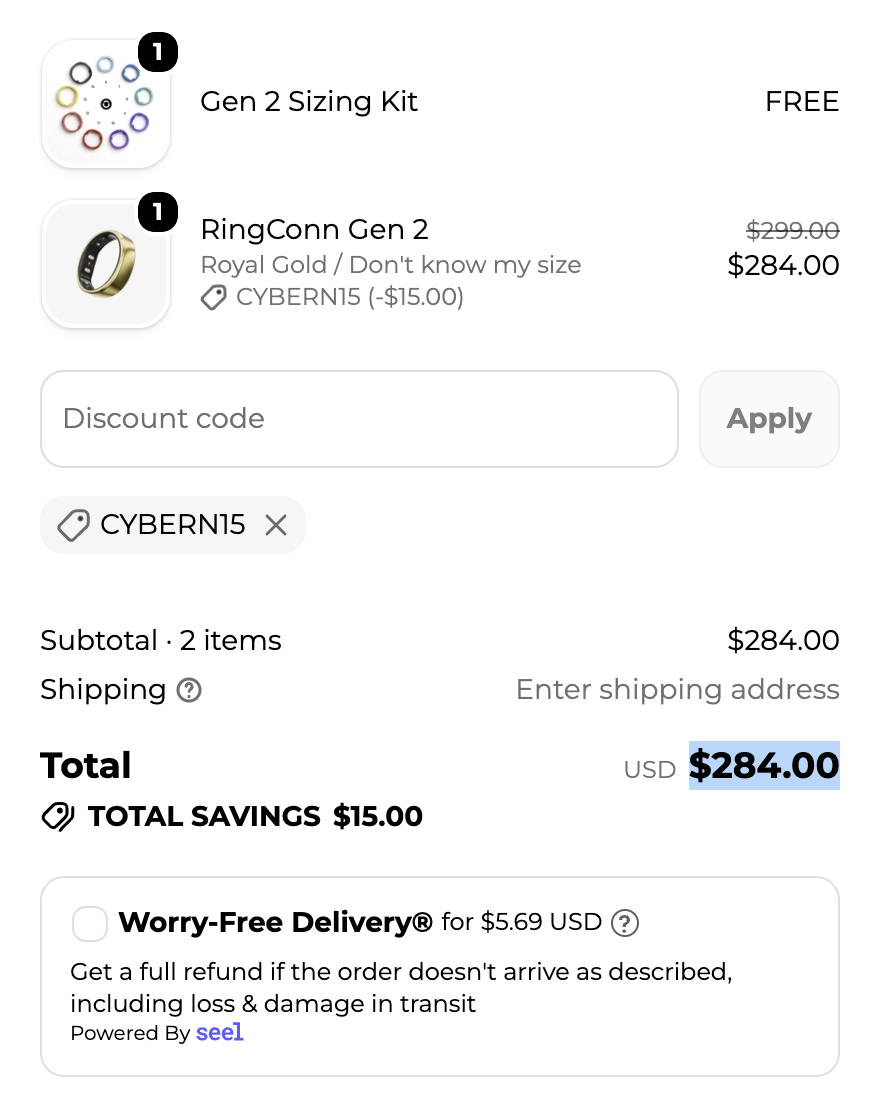Click the Apply discount button
This screenshot has height=1118, width=880.
coord(769,419)
